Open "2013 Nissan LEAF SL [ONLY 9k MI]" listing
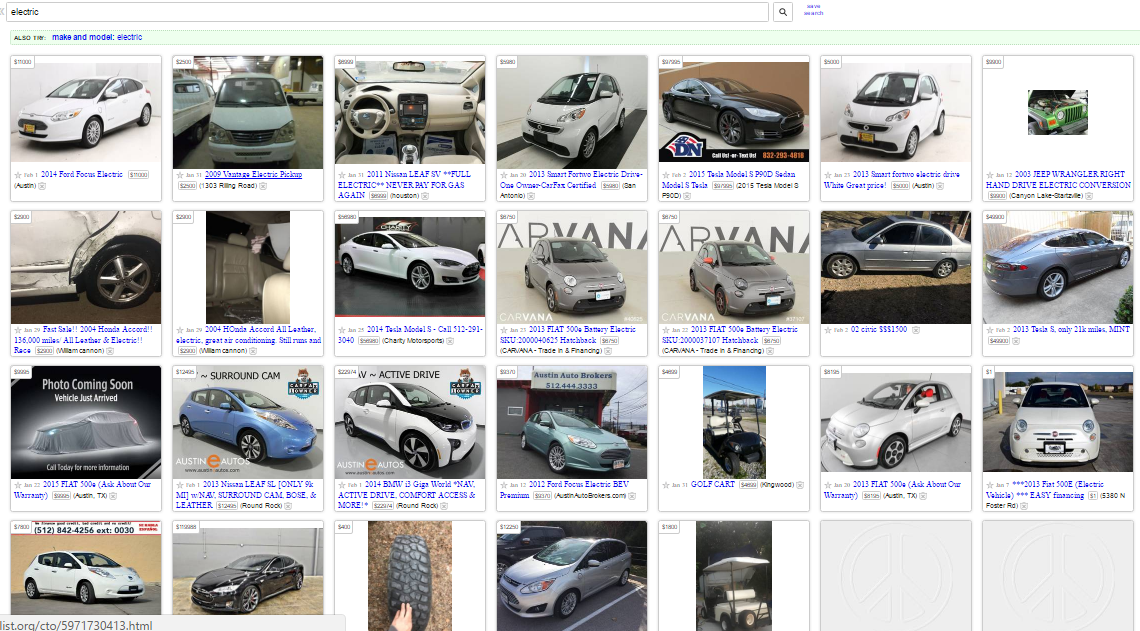This screenshot has height=631, width=1140. pos(246,494)
